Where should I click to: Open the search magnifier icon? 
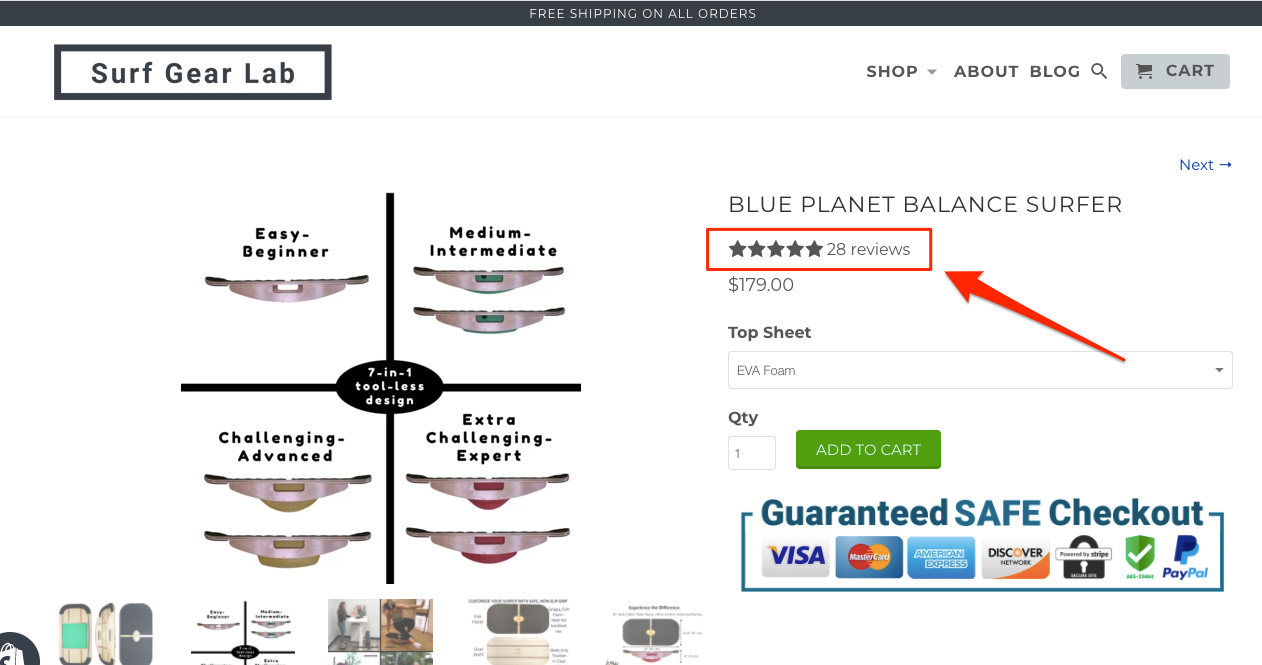coord(1099,71)
